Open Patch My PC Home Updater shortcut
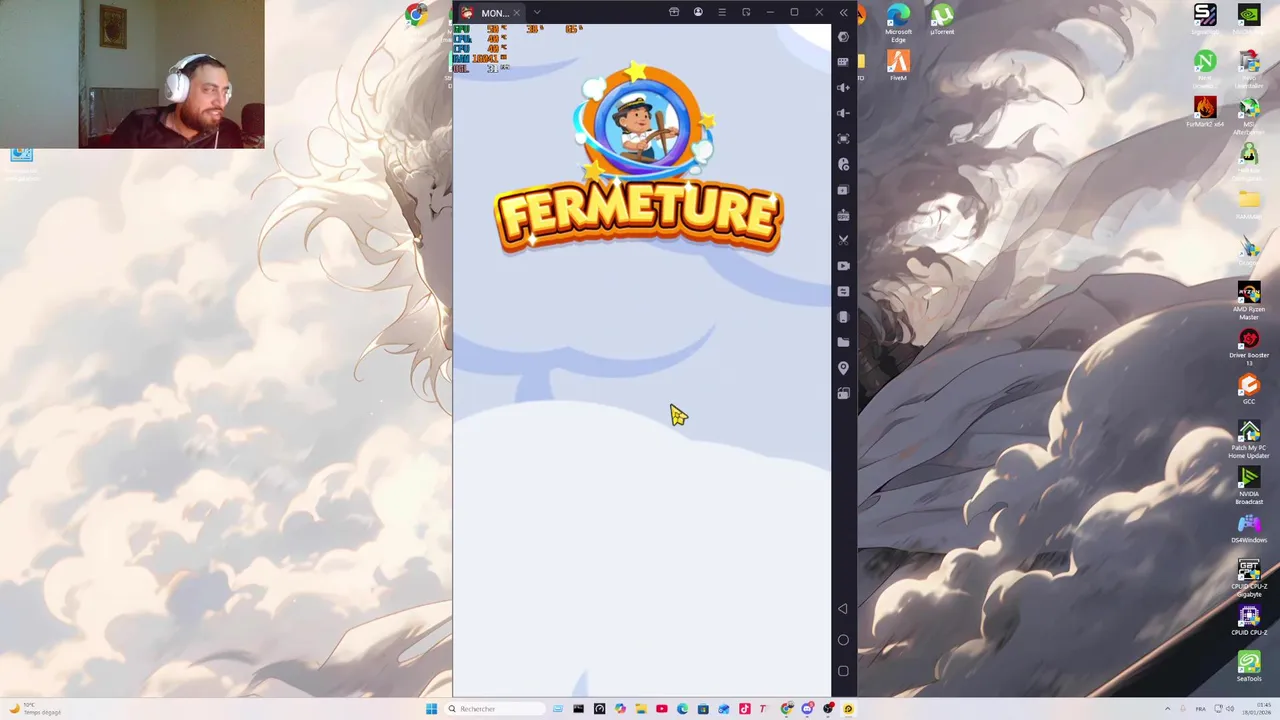Image resolution: width=1280 pixels, height=720 pixels. point(1249,439)
